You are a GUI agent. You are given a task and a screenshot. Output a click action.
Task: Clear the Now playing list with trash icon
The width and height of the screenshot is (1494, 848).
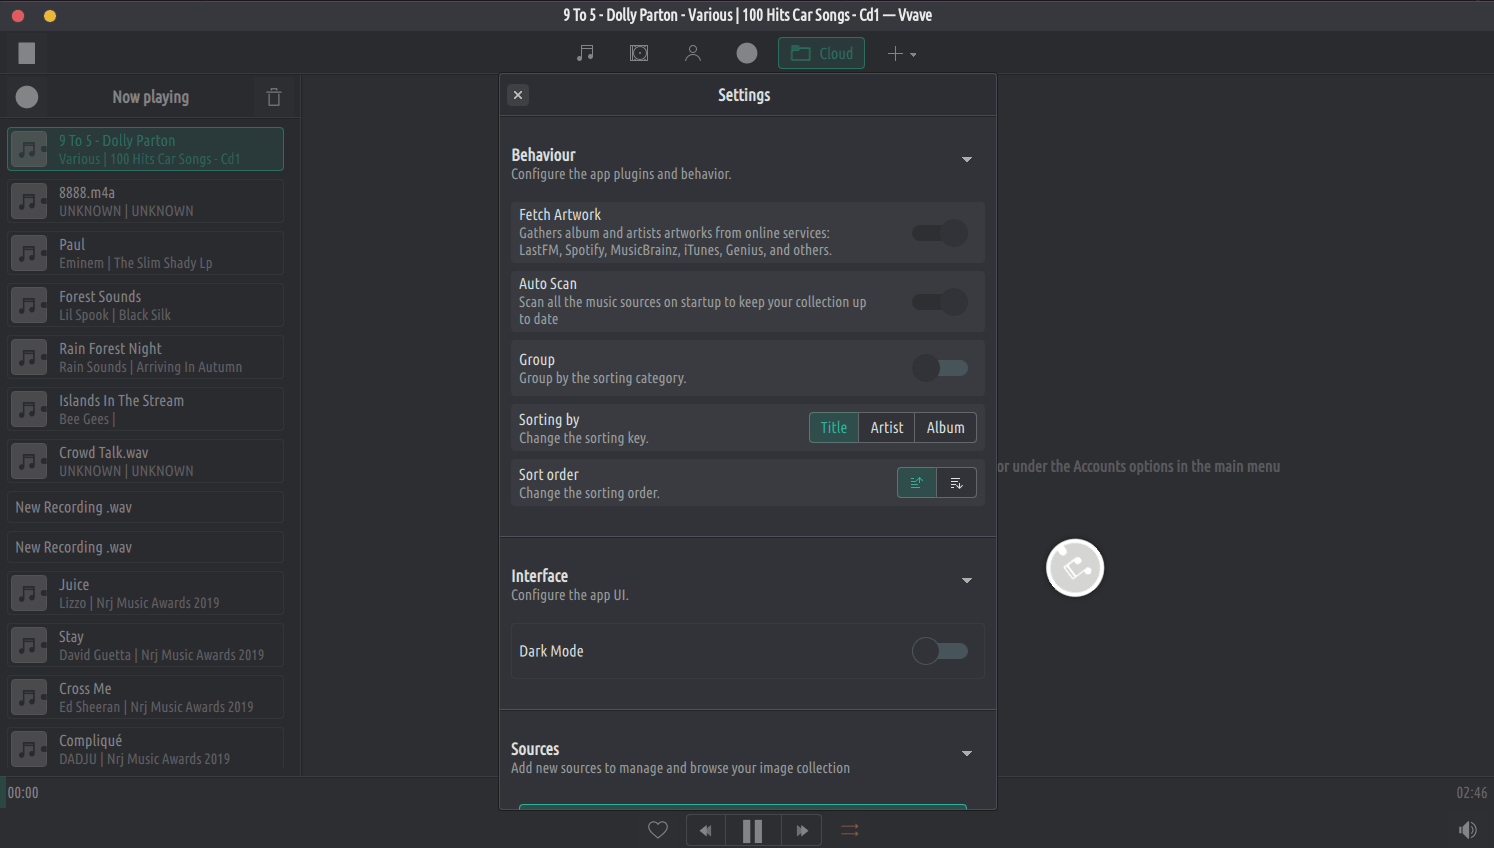(274, 97)
